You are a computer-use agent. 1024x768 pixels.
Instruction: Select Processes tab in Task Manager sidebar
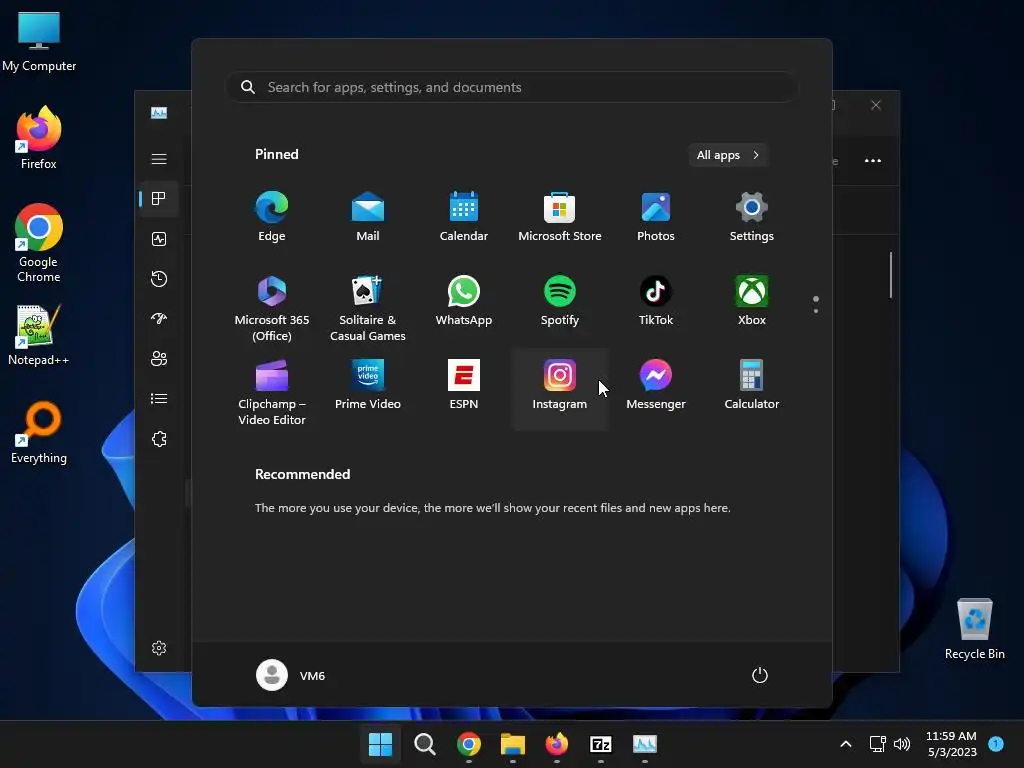(159, 199)
